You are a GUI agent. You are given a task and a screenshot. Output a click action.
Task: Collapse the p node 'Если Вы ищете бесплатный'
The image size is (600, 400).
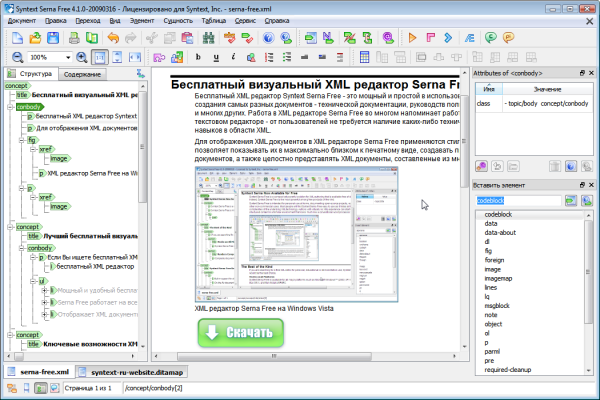click(x=33, y=257)
